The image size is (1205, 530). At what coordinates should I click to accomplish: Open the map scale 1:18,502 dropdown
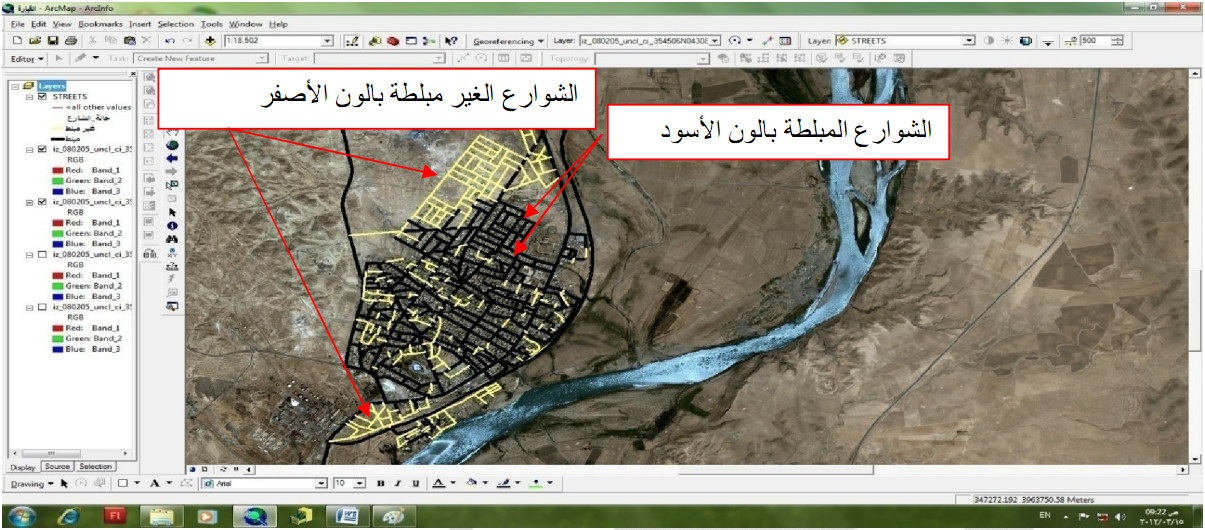327,41
